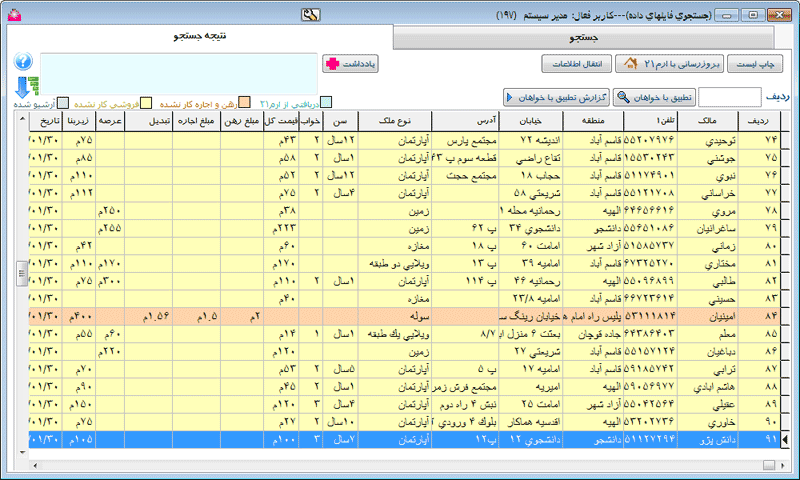Open the wrench tools icon in title bar
The height and width of the screenshot is (480, 800).
coord(310,15)
